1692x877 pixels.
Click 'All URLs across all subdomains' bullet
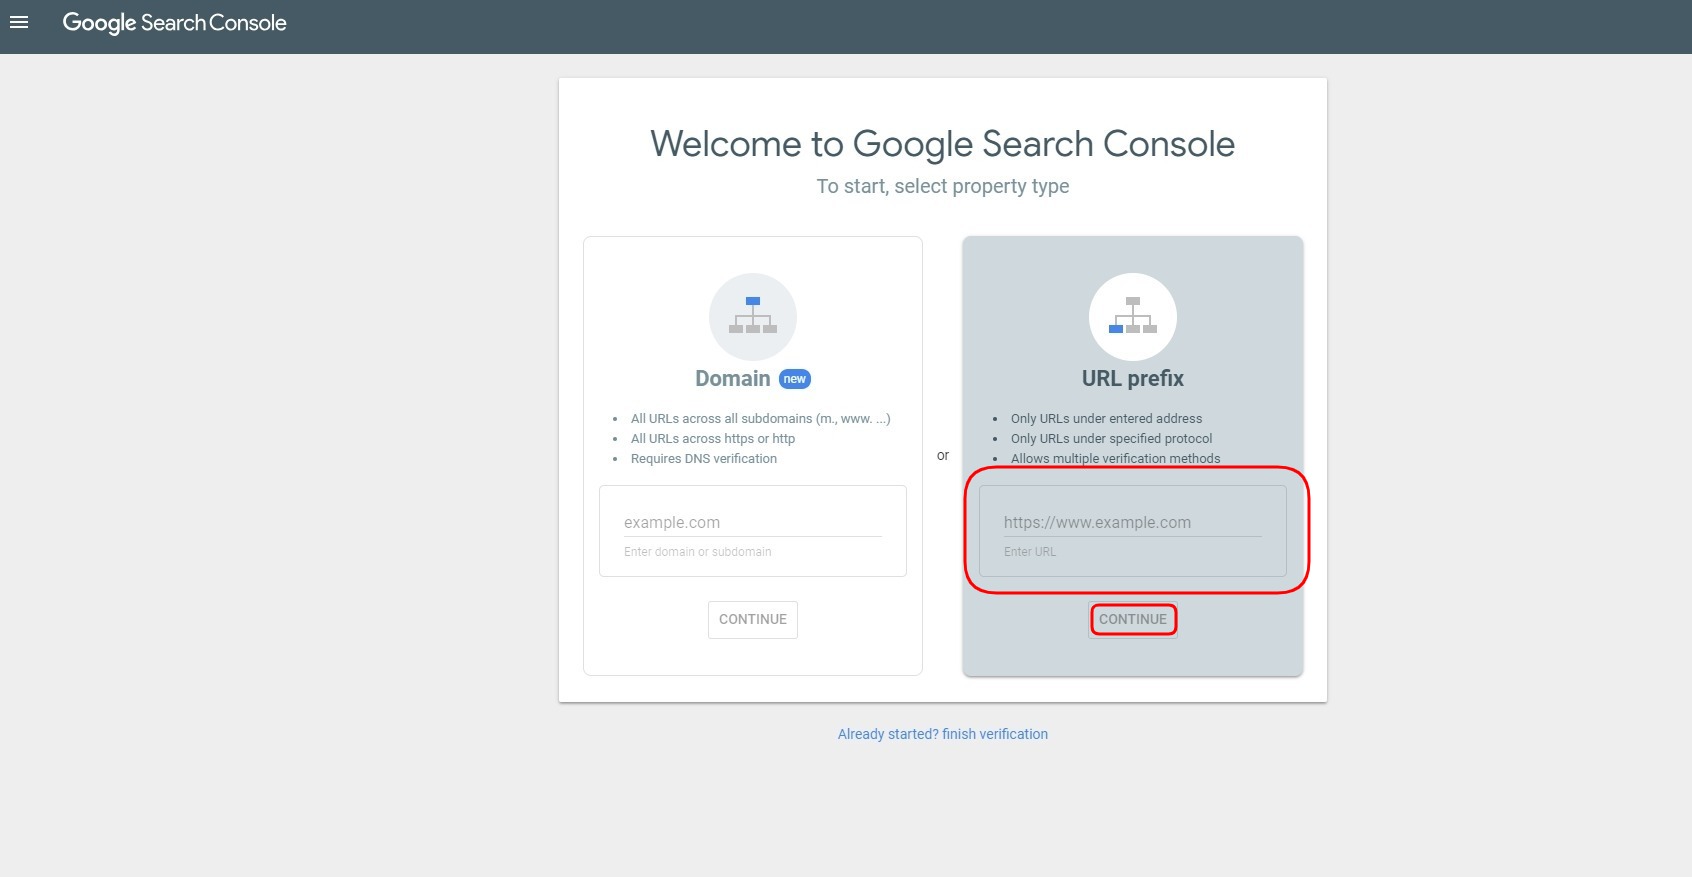(x=761, y=419)
